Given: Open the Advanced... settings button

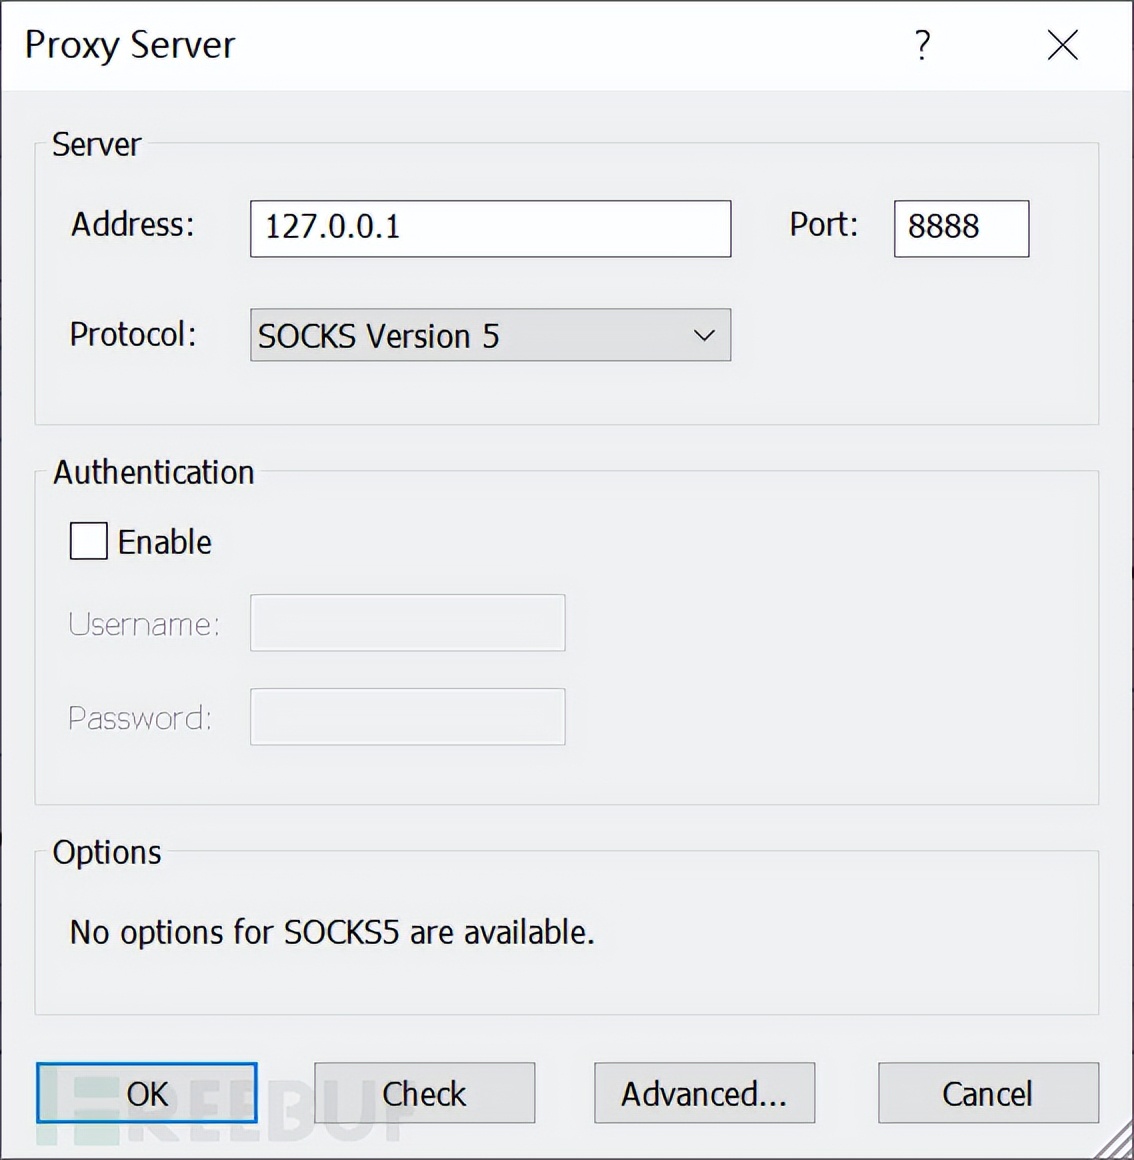Looking at the screenshot, I should pos(704,1093).
